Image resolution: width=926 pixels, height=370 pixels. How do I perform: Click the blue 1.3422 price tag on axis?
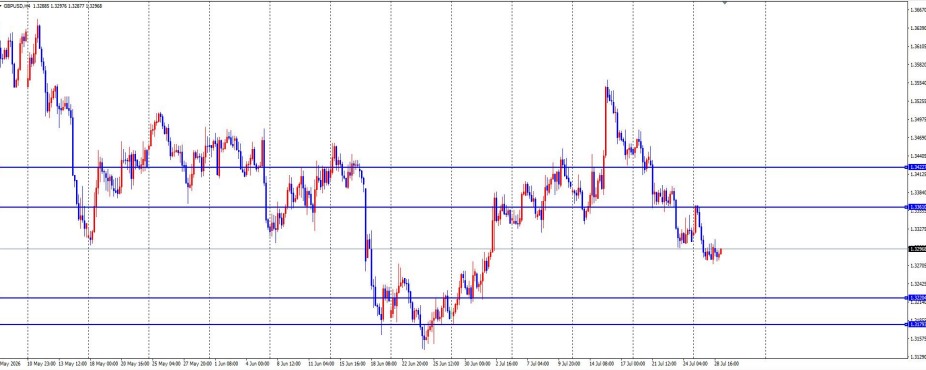pyautogui.click(x=917, y=167)
